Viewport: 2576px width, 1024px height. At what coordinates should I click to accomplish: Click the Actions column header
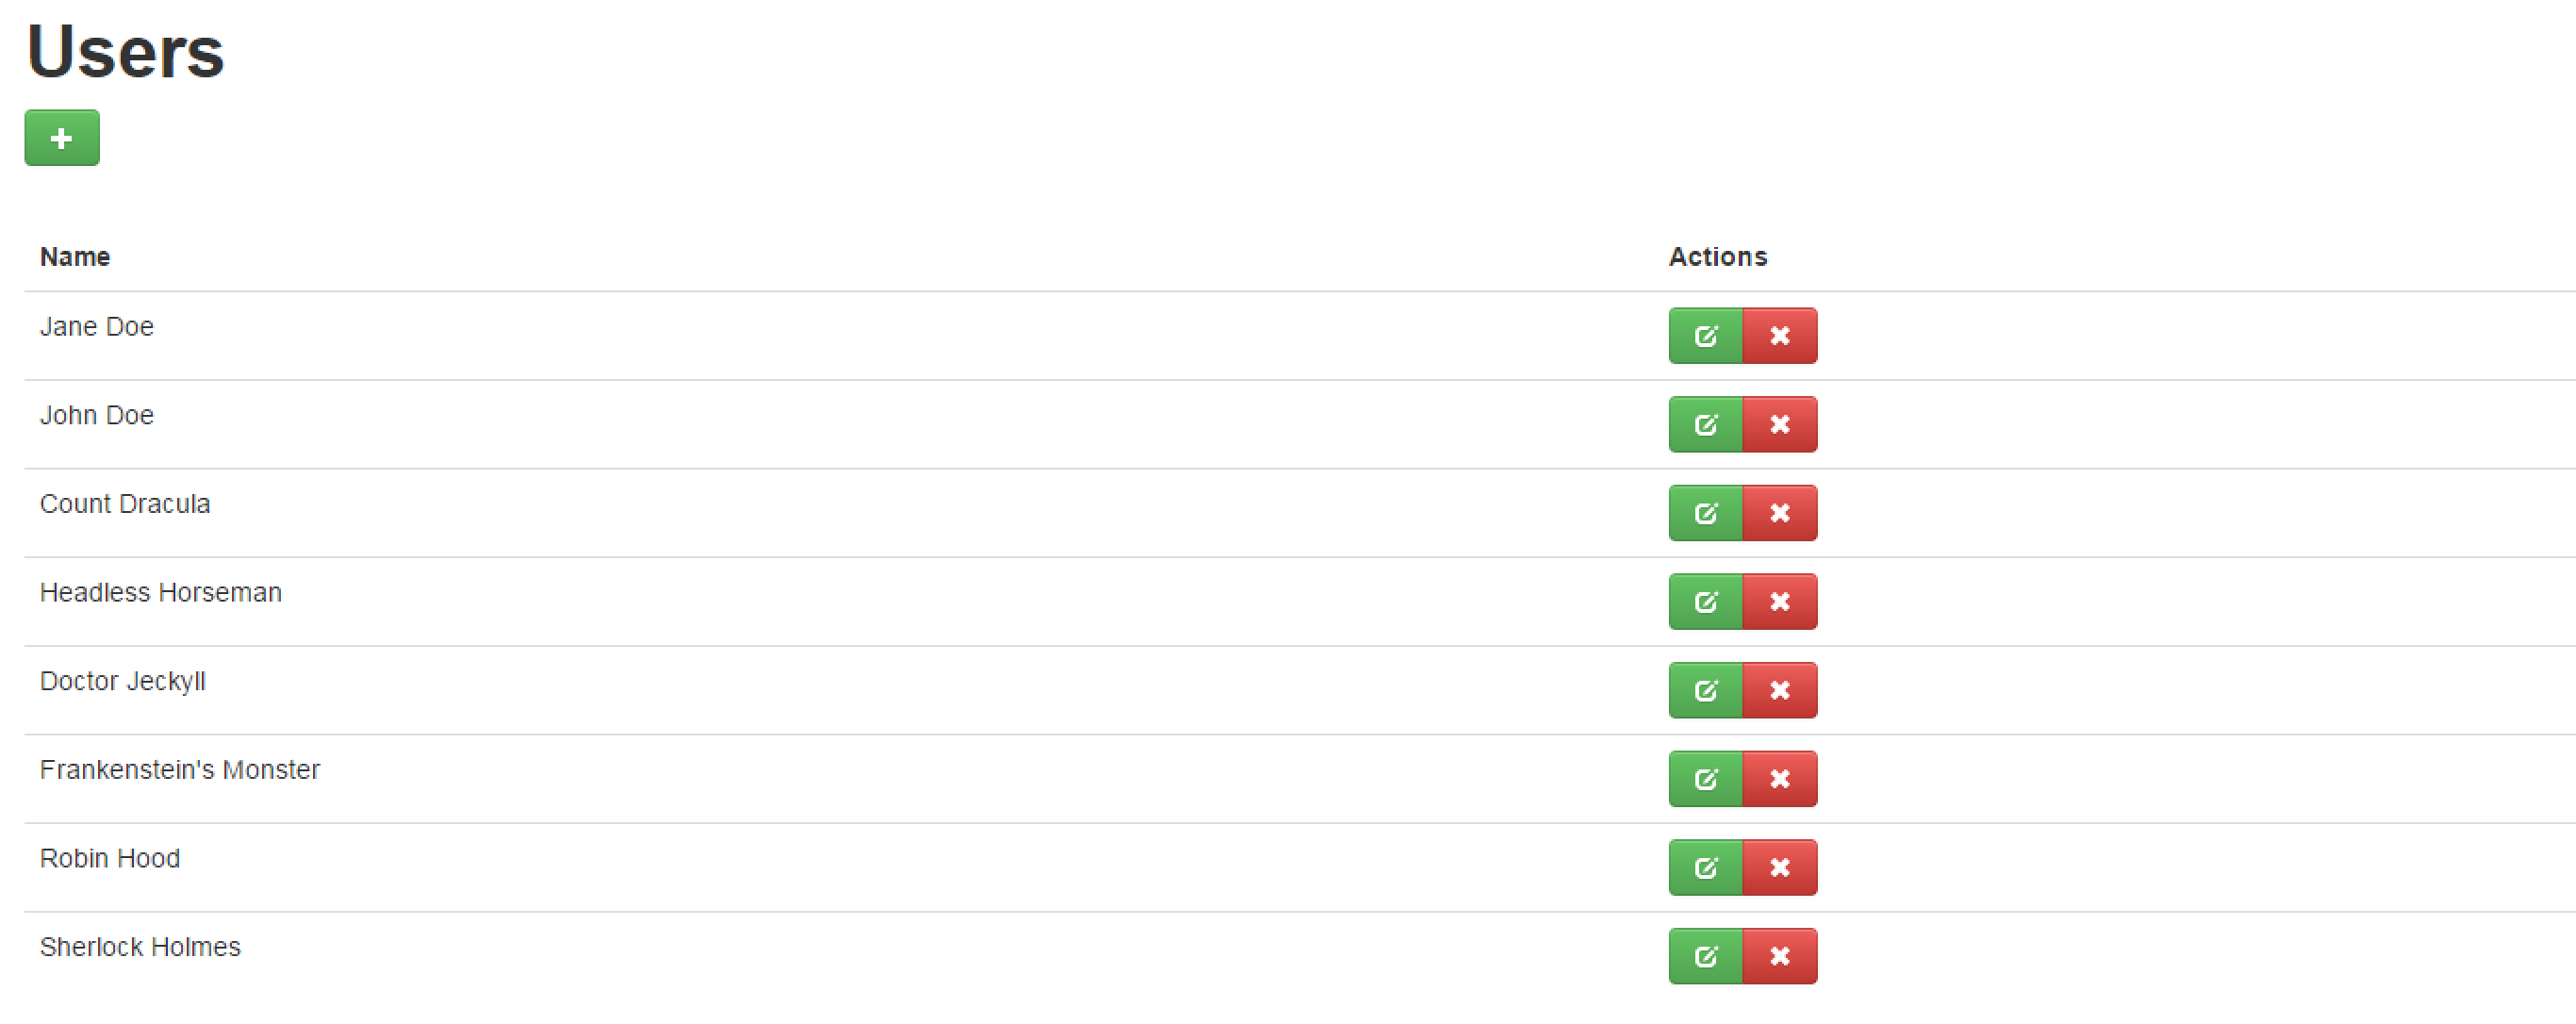tap(1718, 257)
